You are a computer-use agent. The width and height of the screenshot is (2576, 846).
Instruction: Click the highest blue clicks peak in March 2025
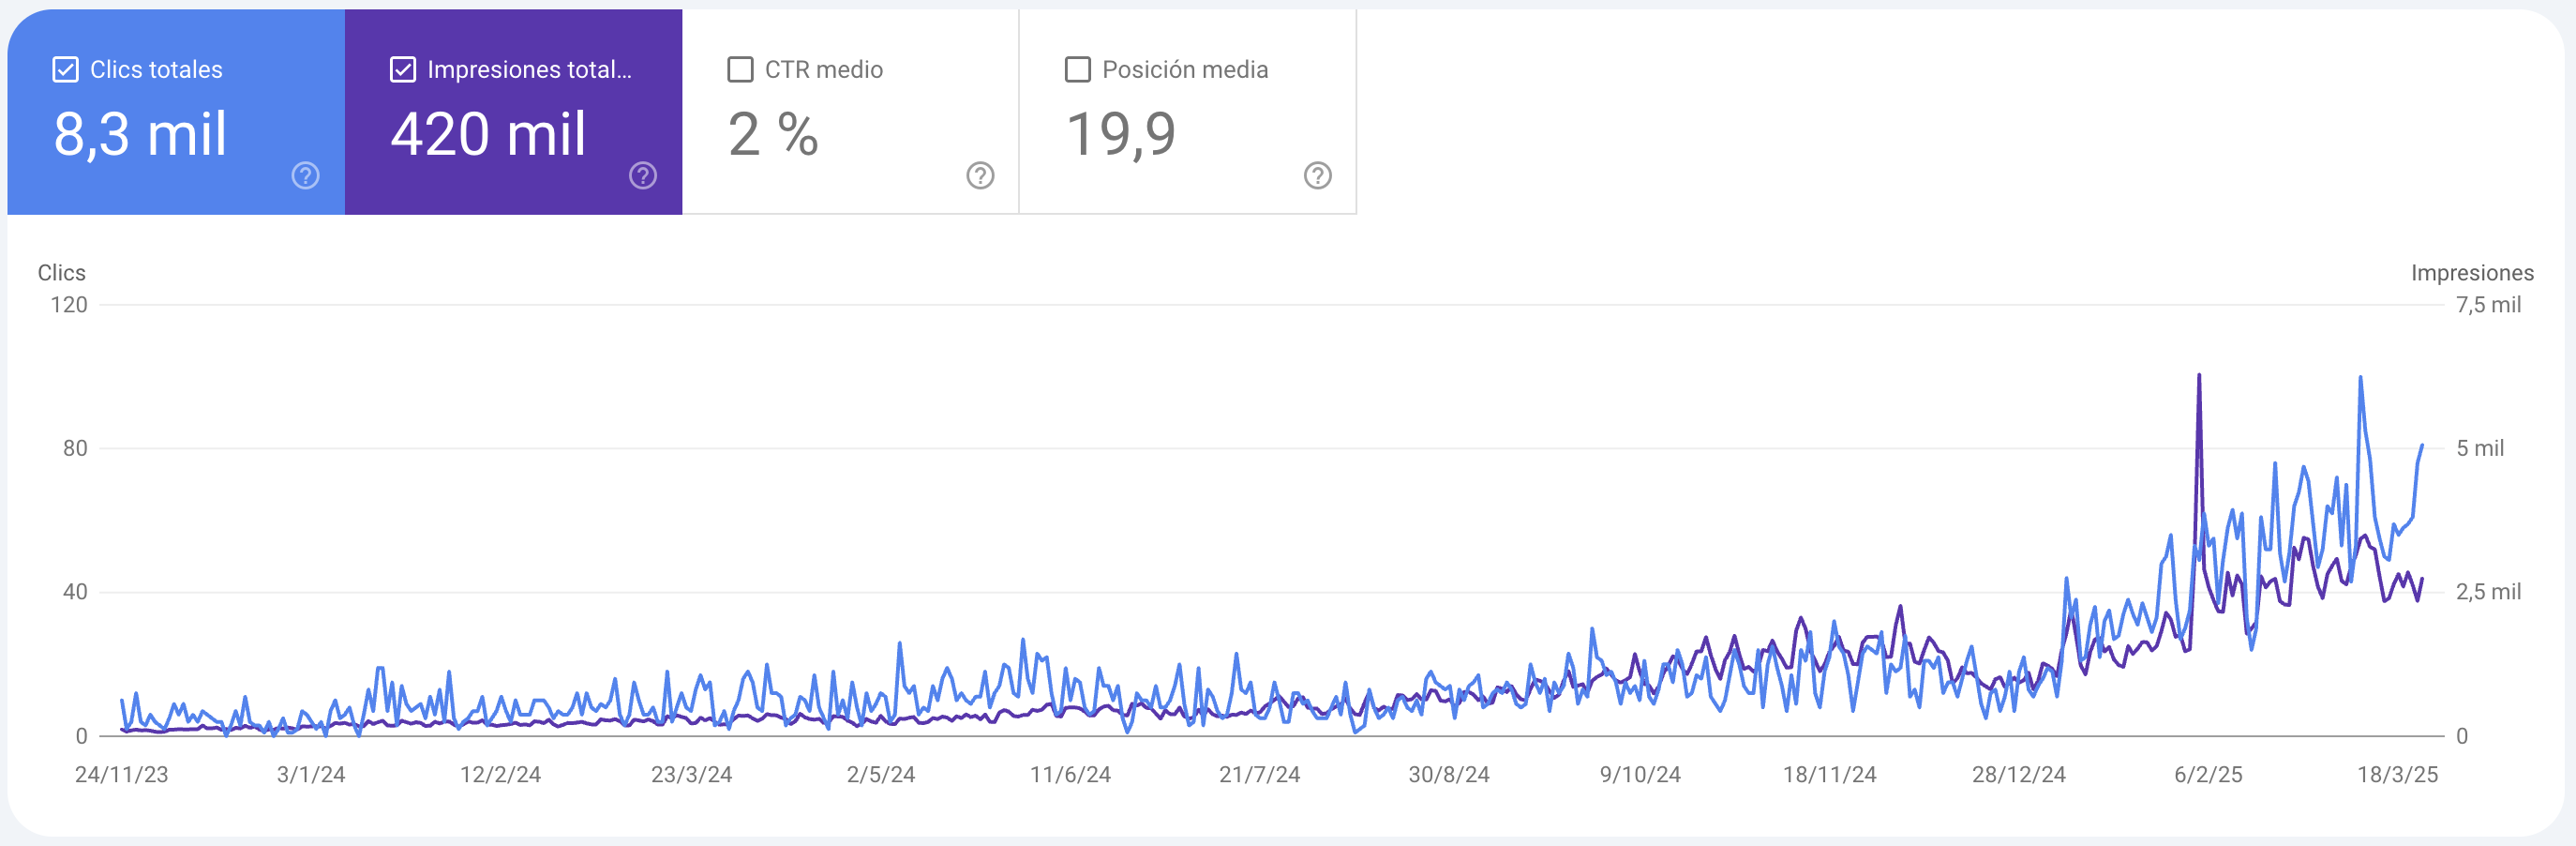point(2360,379)
